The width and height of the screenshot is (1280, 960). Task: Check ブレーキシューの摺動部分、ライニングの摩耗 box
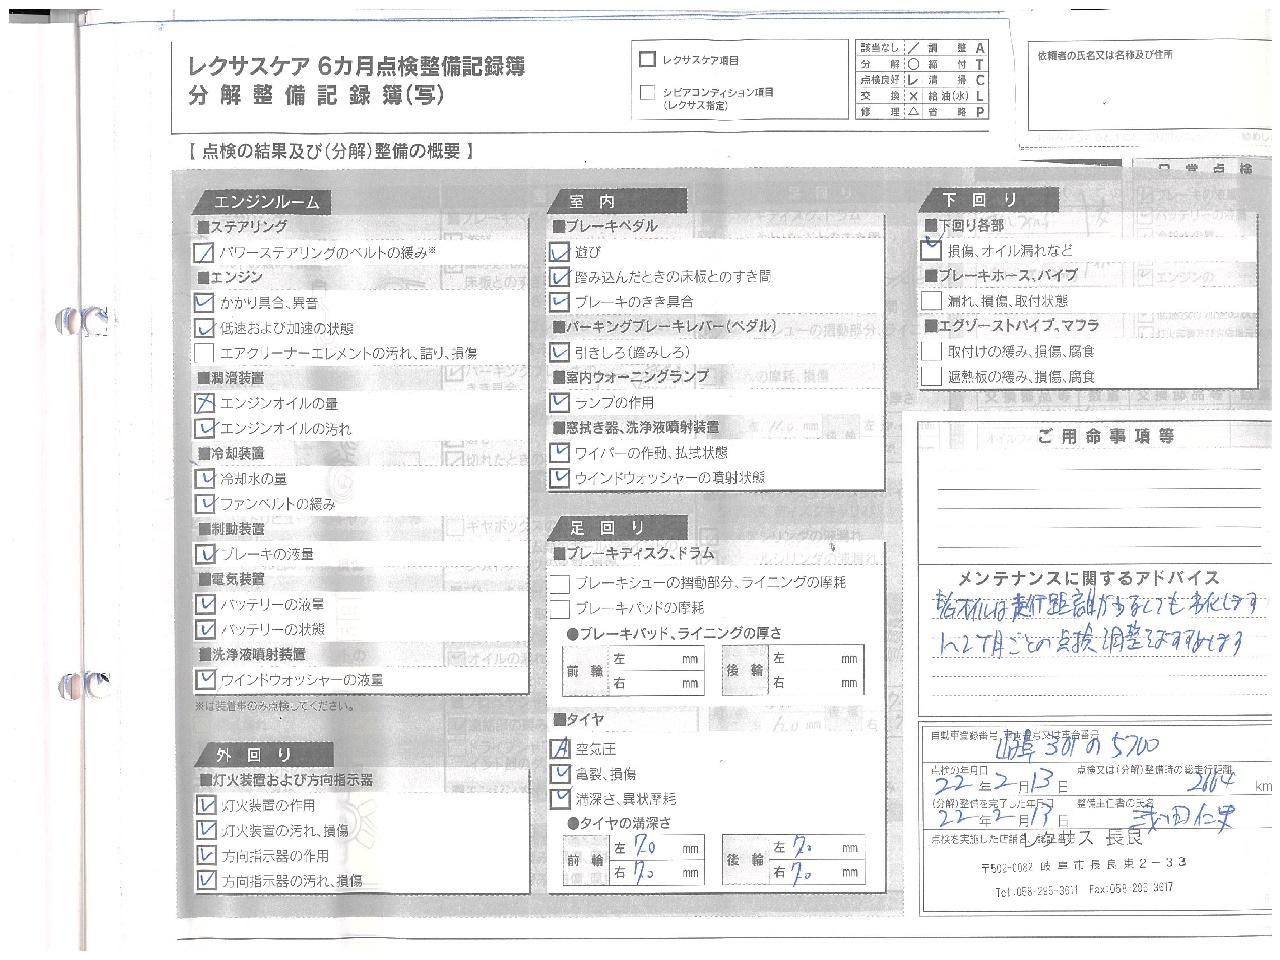coord(559,582)
